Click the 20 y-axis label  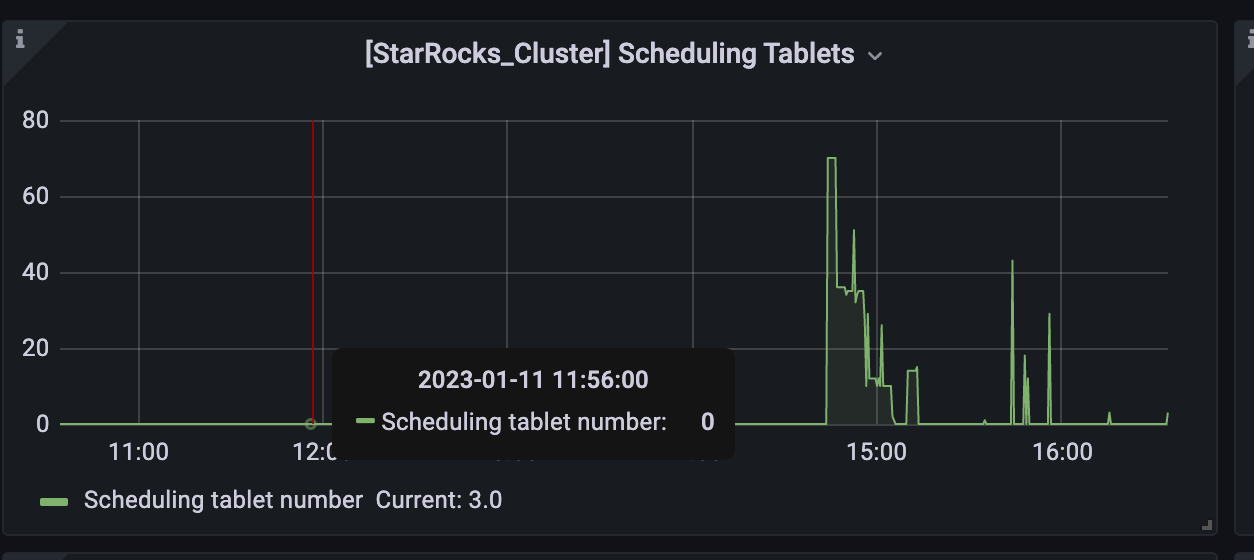click(x=36, y=349)
